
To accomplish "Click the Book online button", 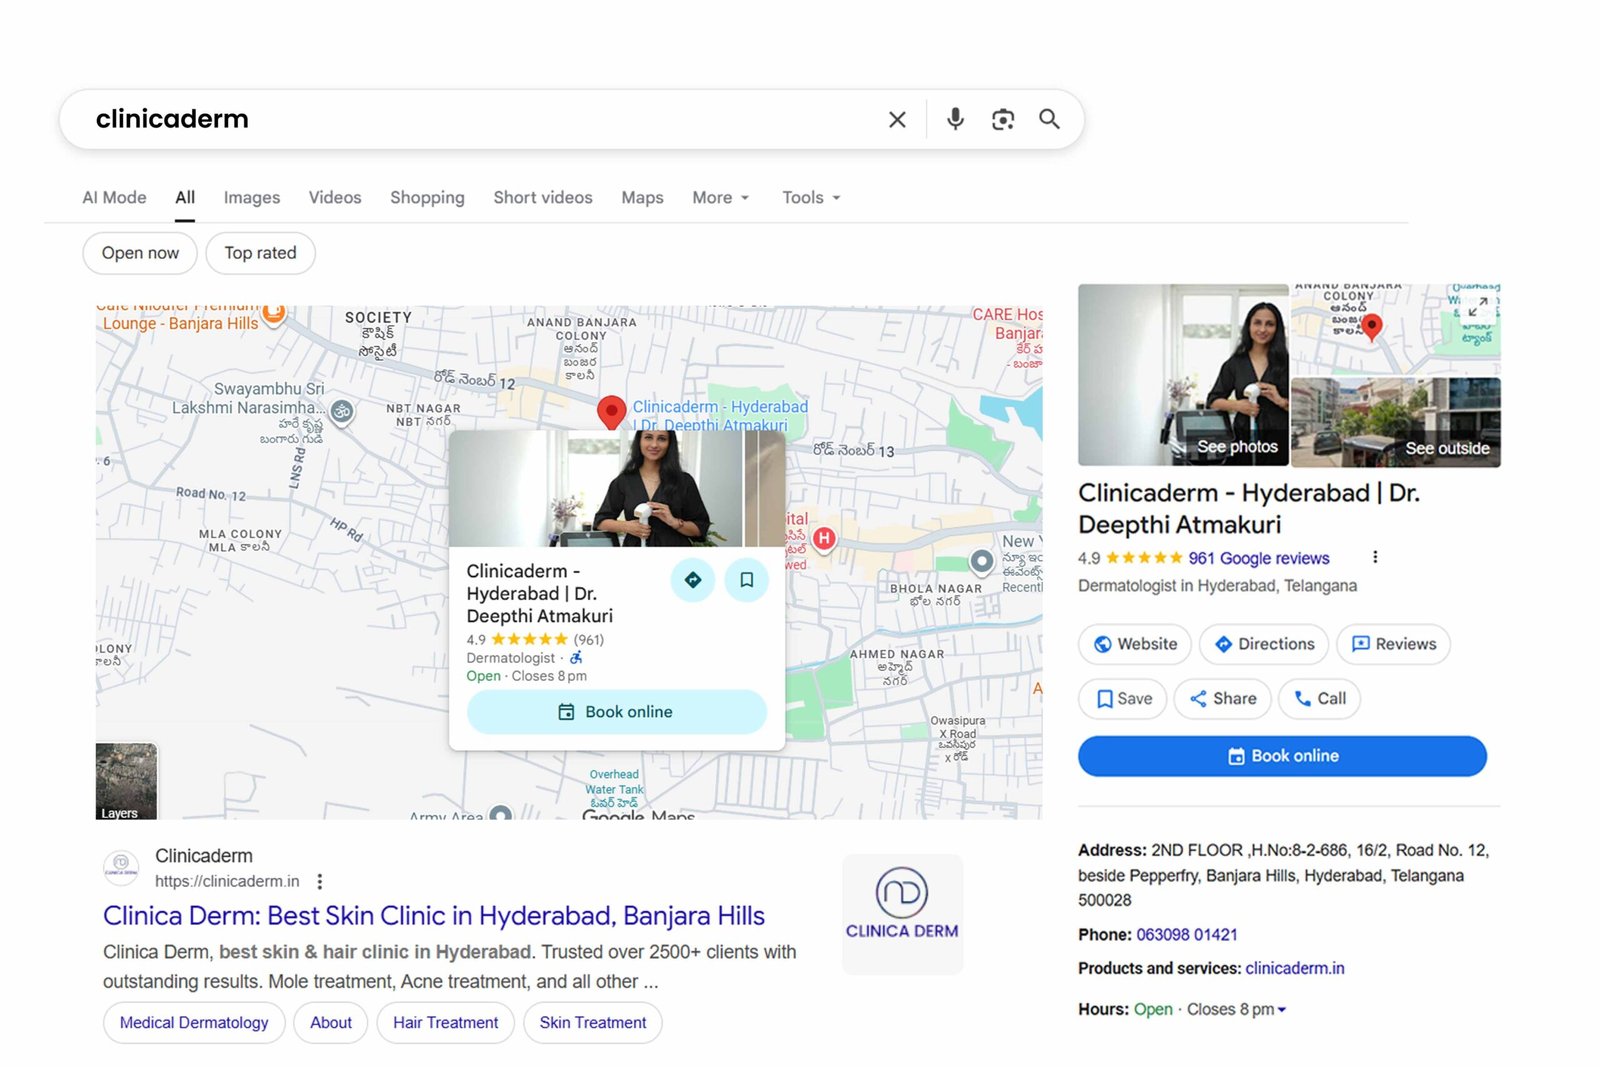I will click(x=1283, y=756).
